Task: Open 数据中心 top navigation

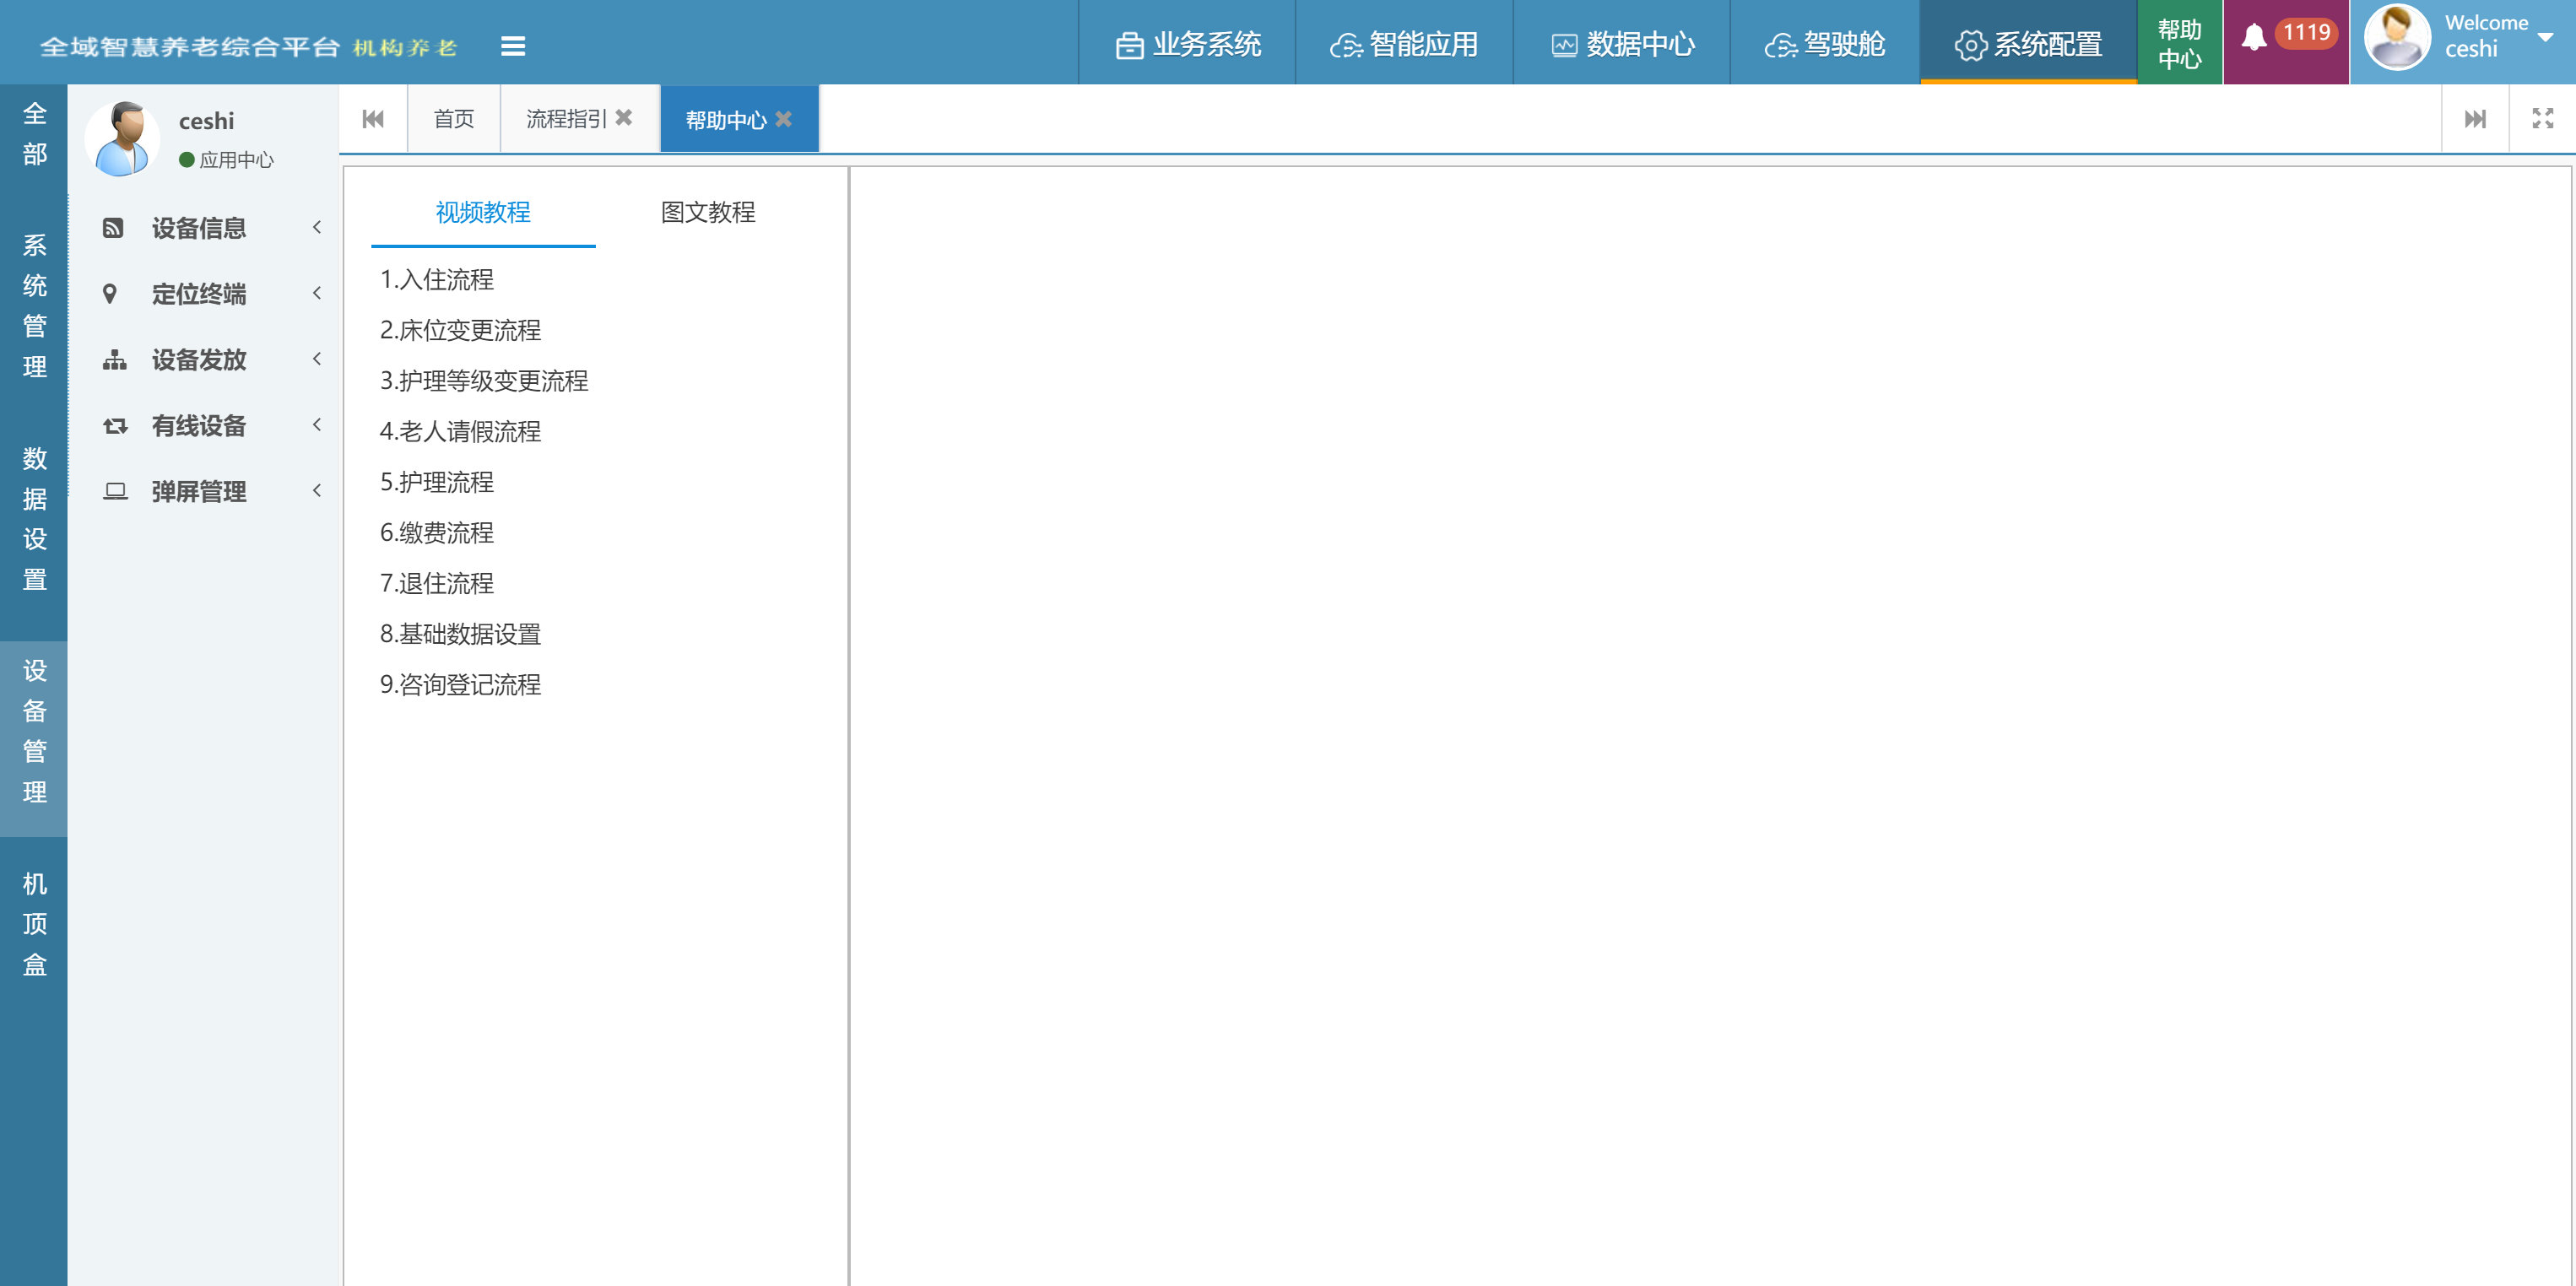Action: [x=1621, y=43]
